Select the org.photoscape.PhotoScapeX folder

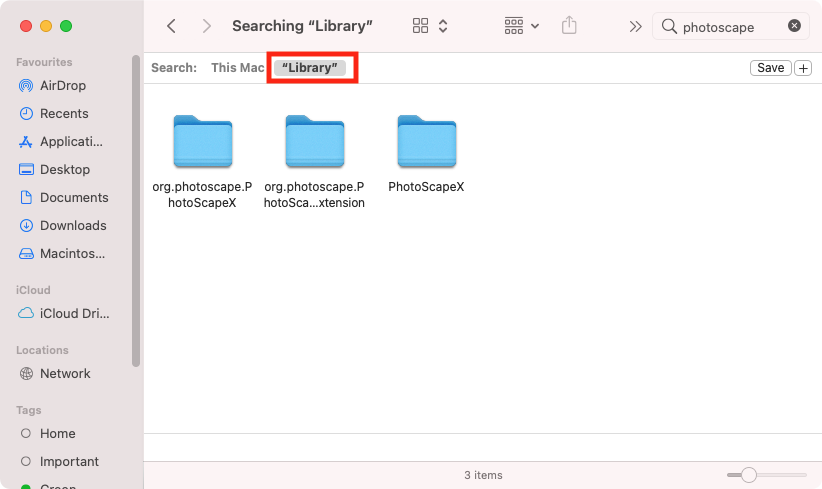[x=203, y=161]
